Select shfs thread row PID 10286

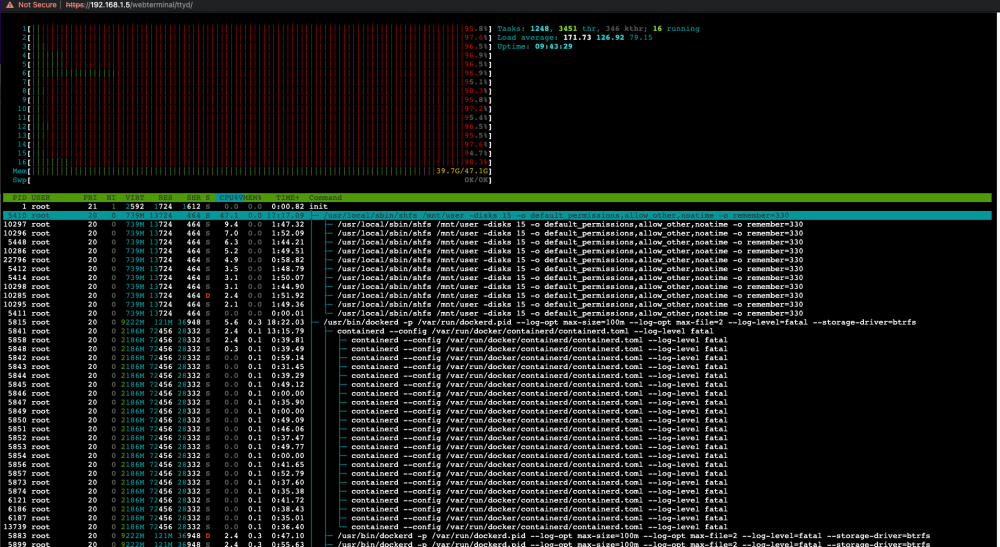point(497,251)
